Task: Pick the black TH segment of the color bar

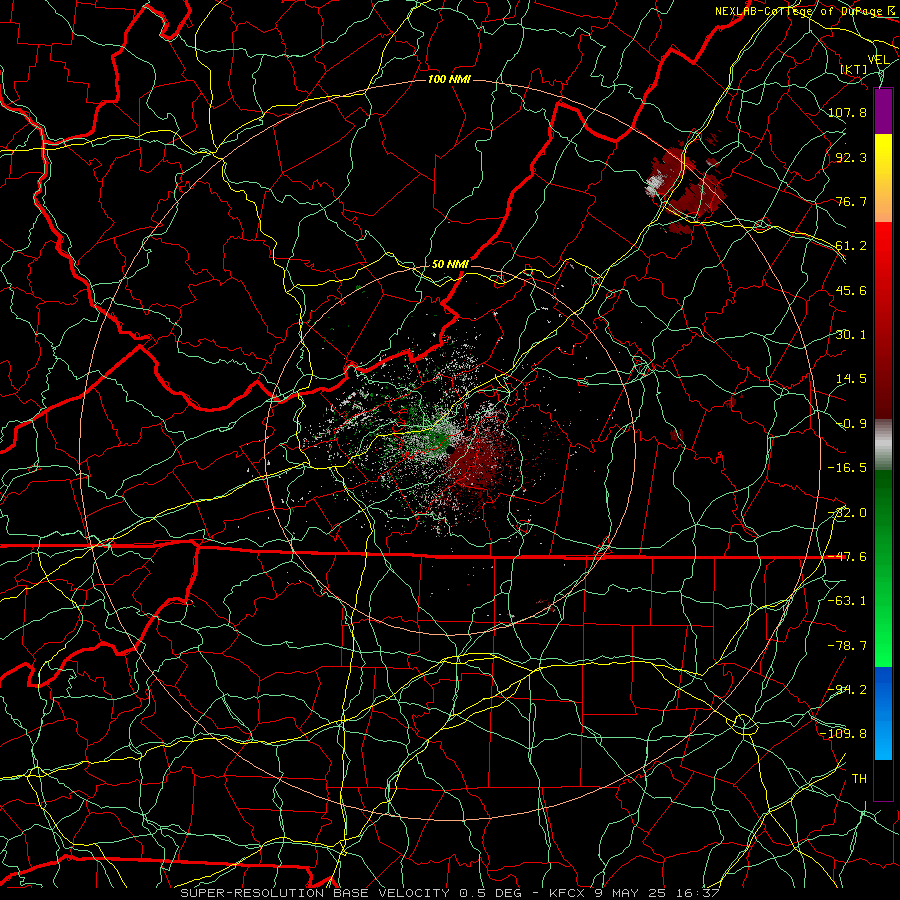Action: (883, 779)
